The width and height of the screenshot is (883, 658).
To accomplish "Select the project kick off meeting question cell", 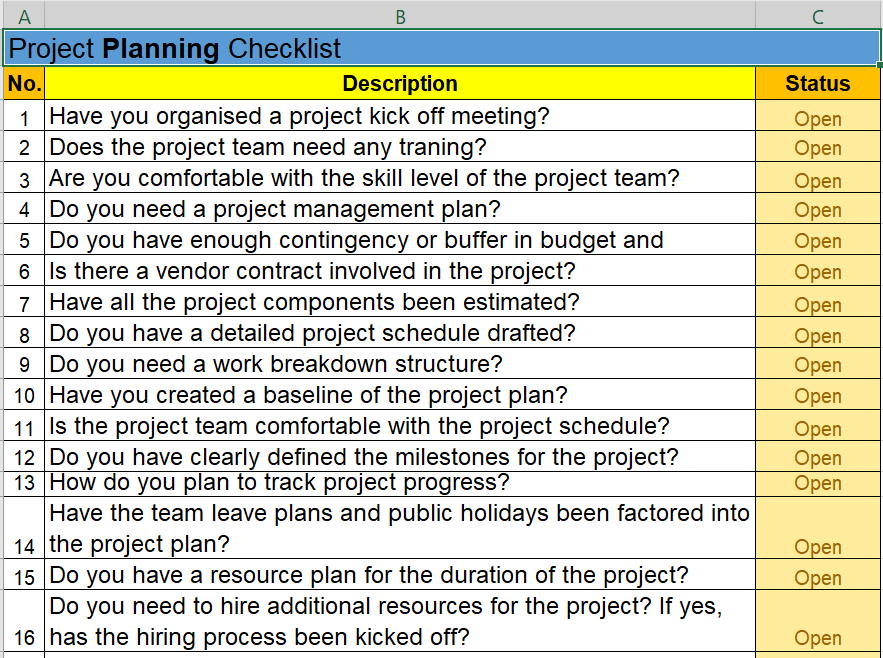I will pos(400,117).
